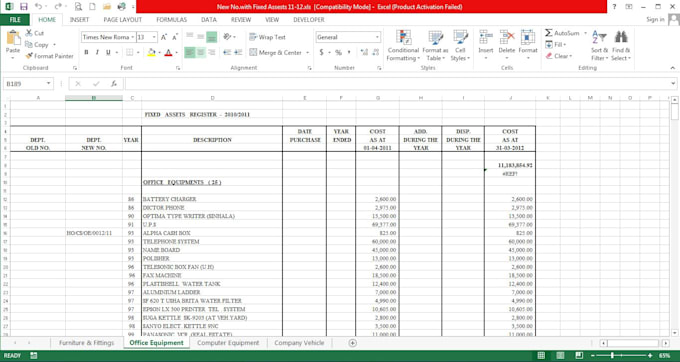Expand the formula bar with the chevron
The height and width of the screenshot is (362, 680).
pos(673,84)
